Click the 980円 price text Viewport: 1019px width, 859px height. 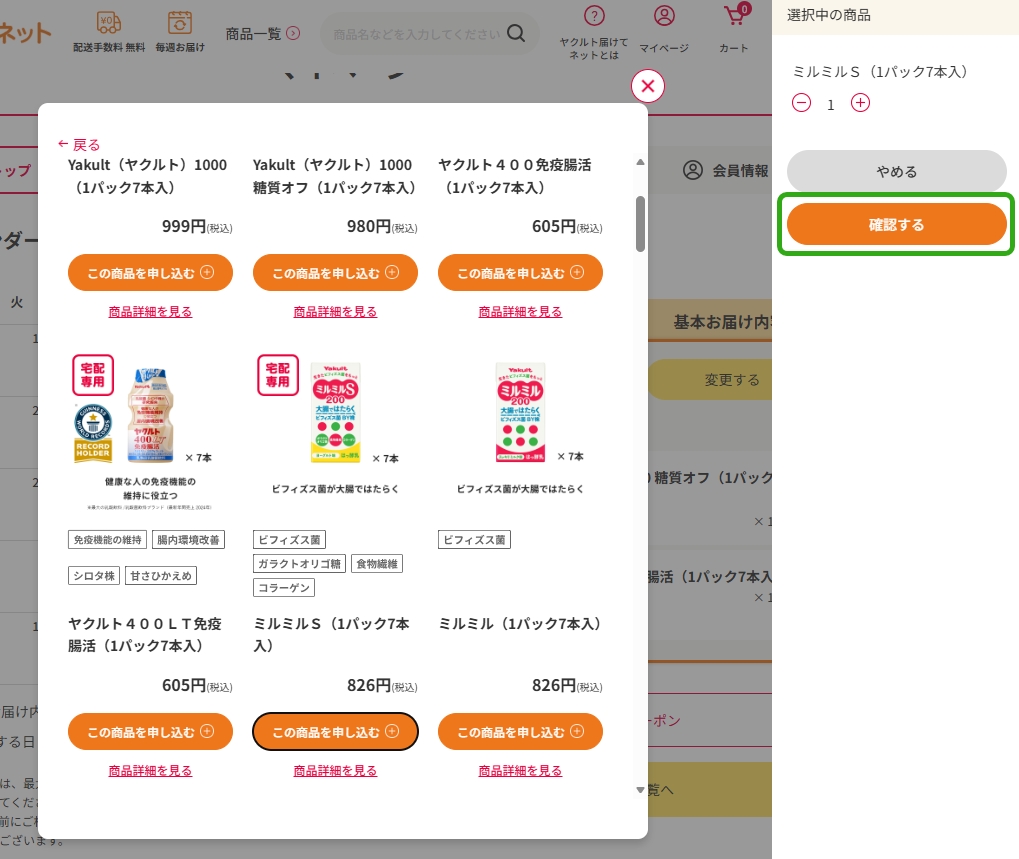(382, 227)
